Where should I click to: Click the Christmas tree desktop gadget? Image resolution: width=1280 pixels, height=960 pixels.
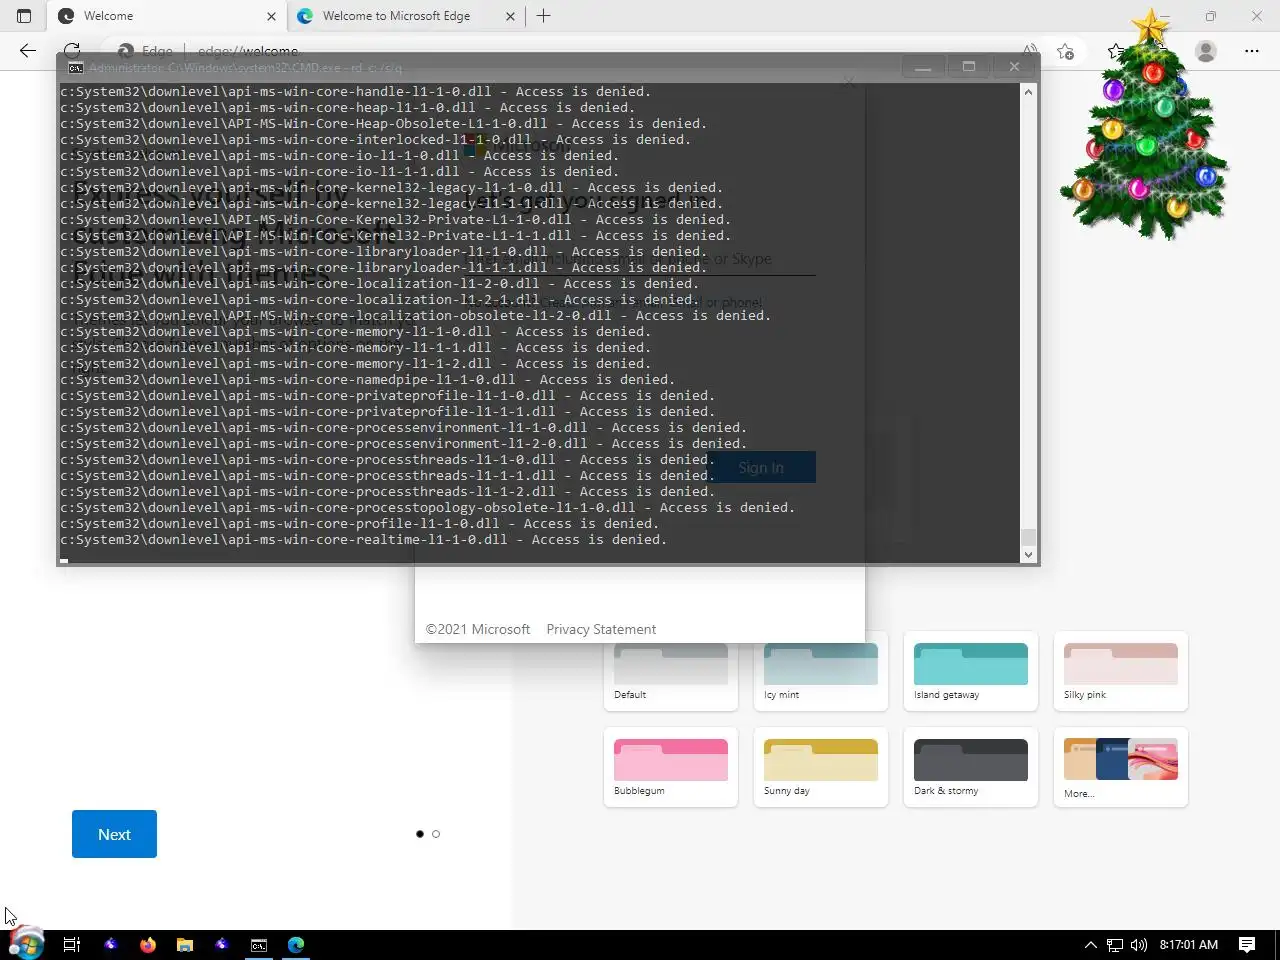(1147, 125)
